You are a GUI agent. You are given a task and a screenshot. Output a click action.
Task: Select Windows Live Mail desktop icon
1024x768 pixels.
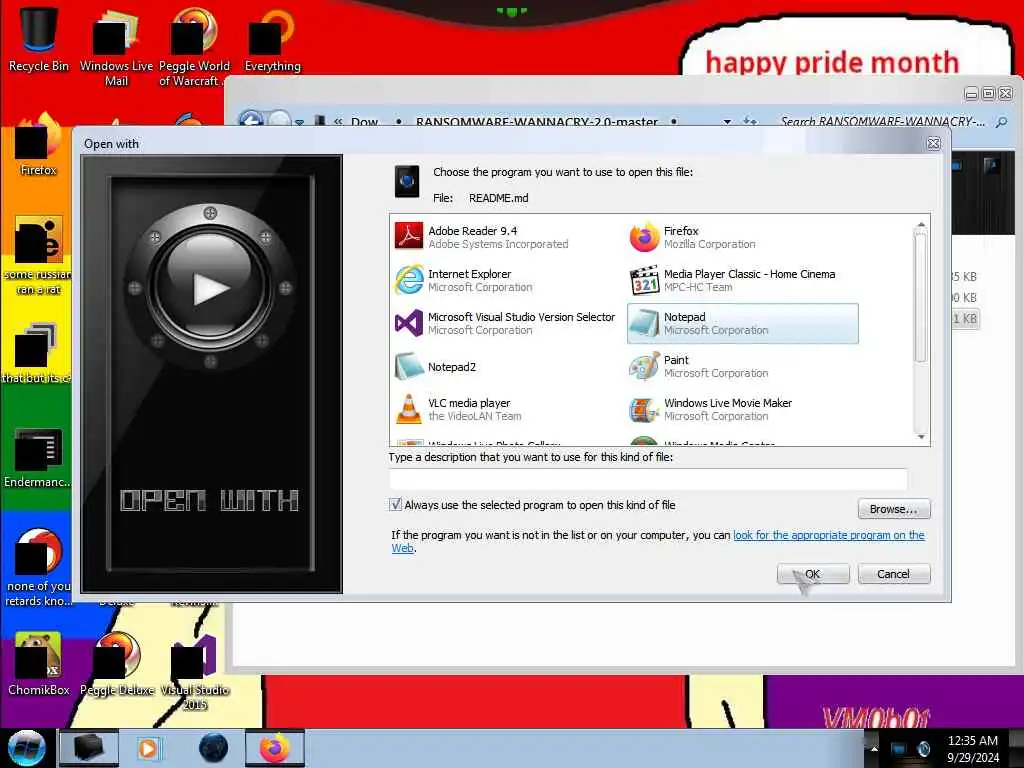click(116, 47)
